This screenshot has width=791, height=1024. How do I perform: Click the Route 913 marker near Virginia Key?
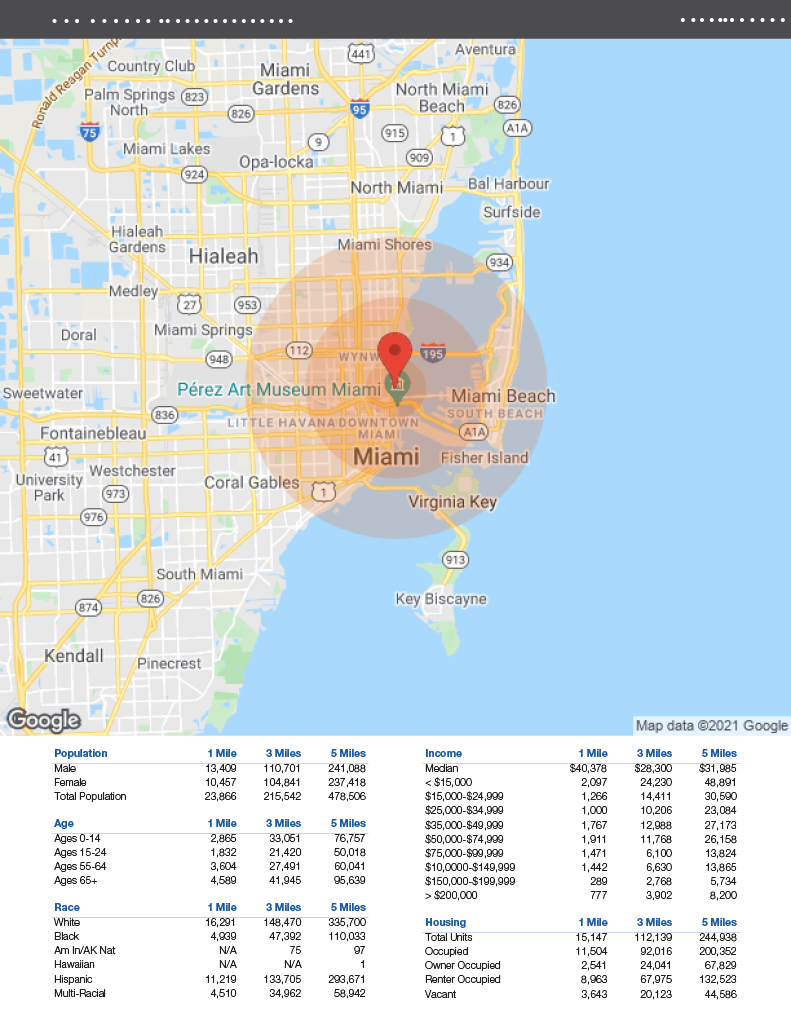456,559
